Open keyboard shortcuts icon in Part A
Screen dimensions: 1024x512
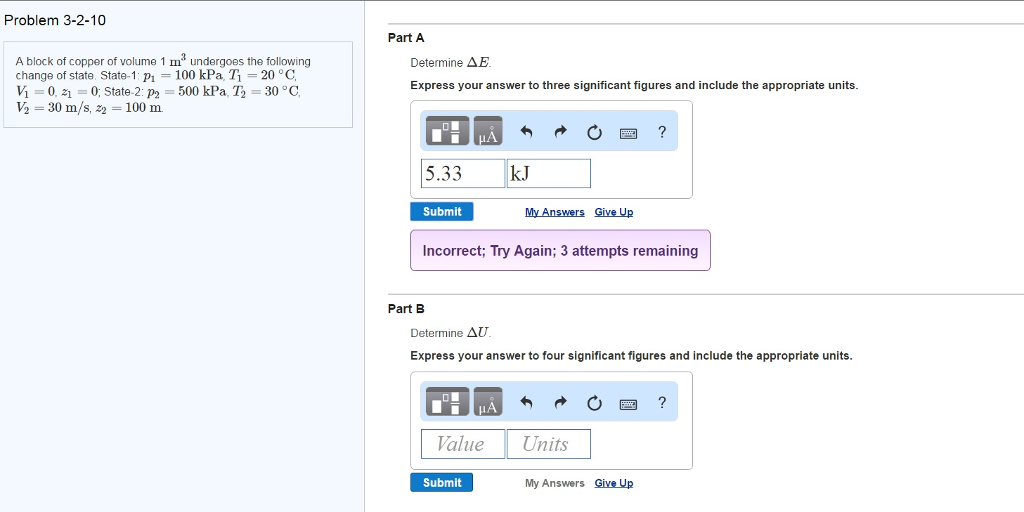[x=629, y=132]
